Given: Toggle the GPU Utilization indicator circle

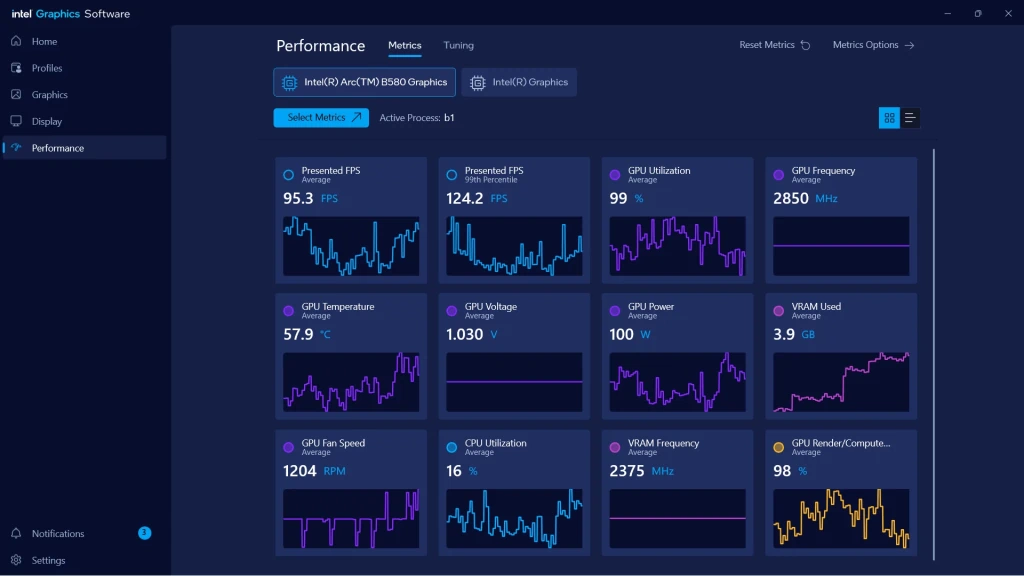Looking at the screenshot, I should click(x=615, y=175).
